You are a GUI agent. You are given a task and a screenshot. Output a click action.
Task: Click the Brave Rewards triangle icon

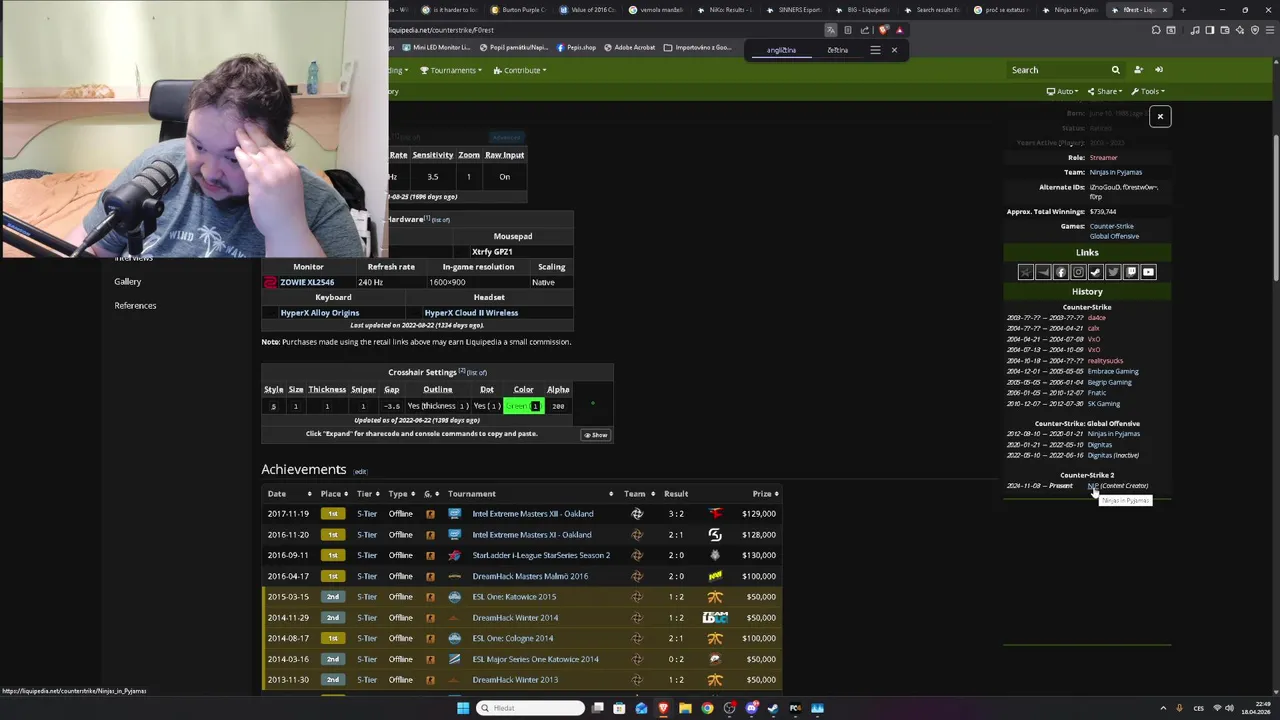point(899,30)
